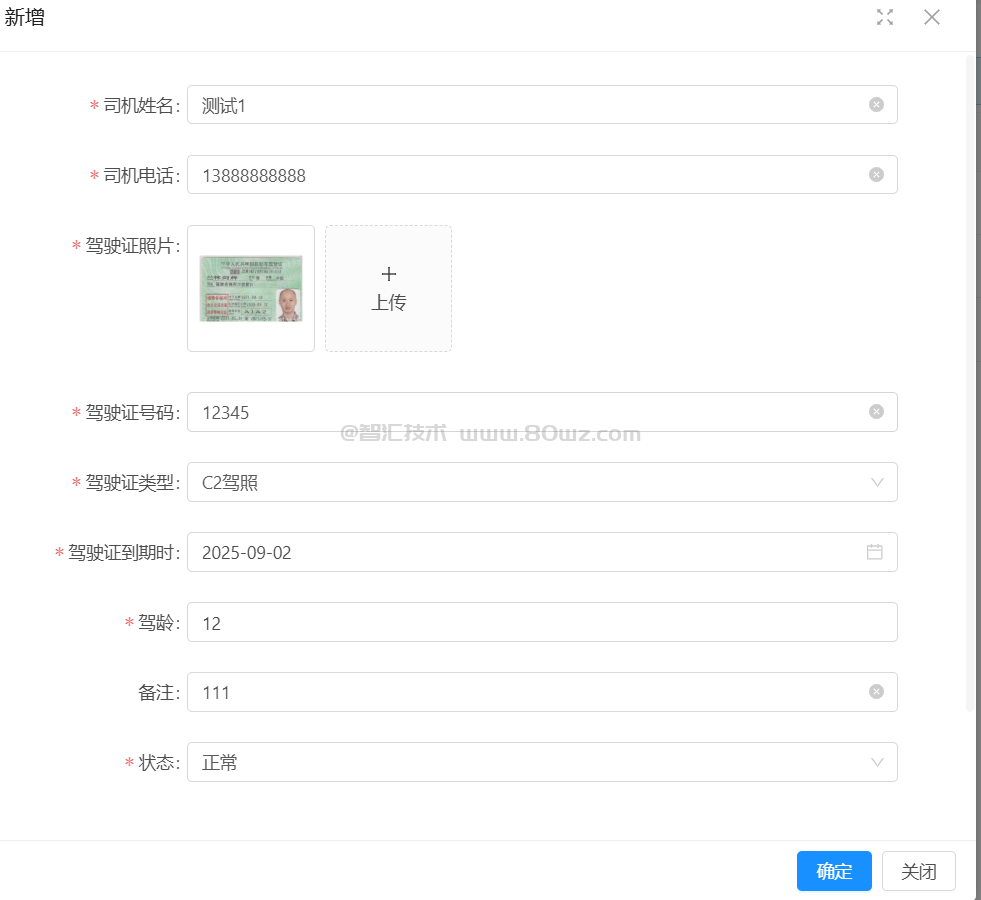
Task: Click the 新增 dialog title text
Action: pos(24,18)
